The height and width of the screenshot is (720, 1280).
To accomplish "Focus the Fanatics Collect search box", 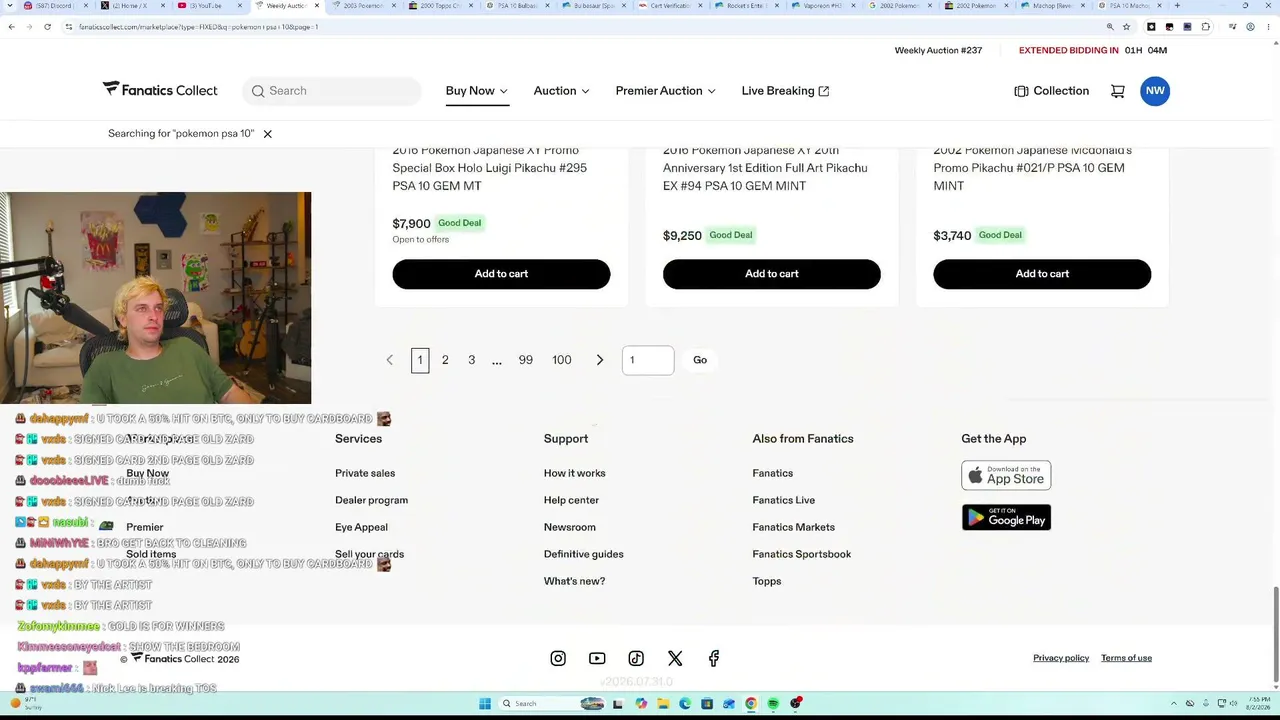I will 332,91.
